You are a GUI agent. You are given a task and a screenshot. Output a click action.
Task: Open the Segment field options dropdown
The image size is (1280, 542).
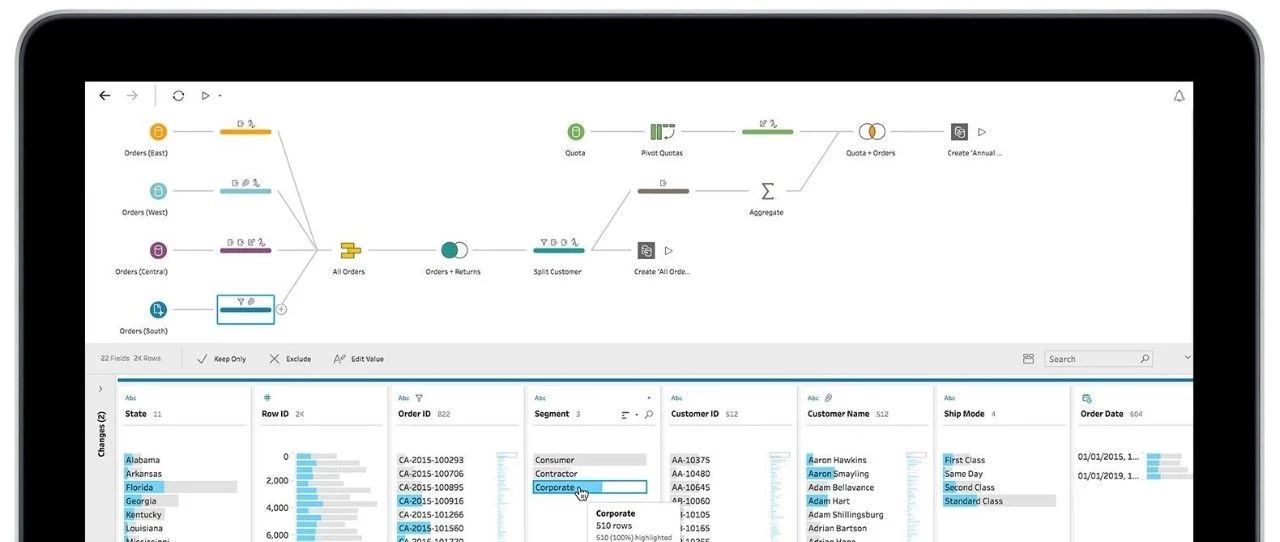point(648,398)
